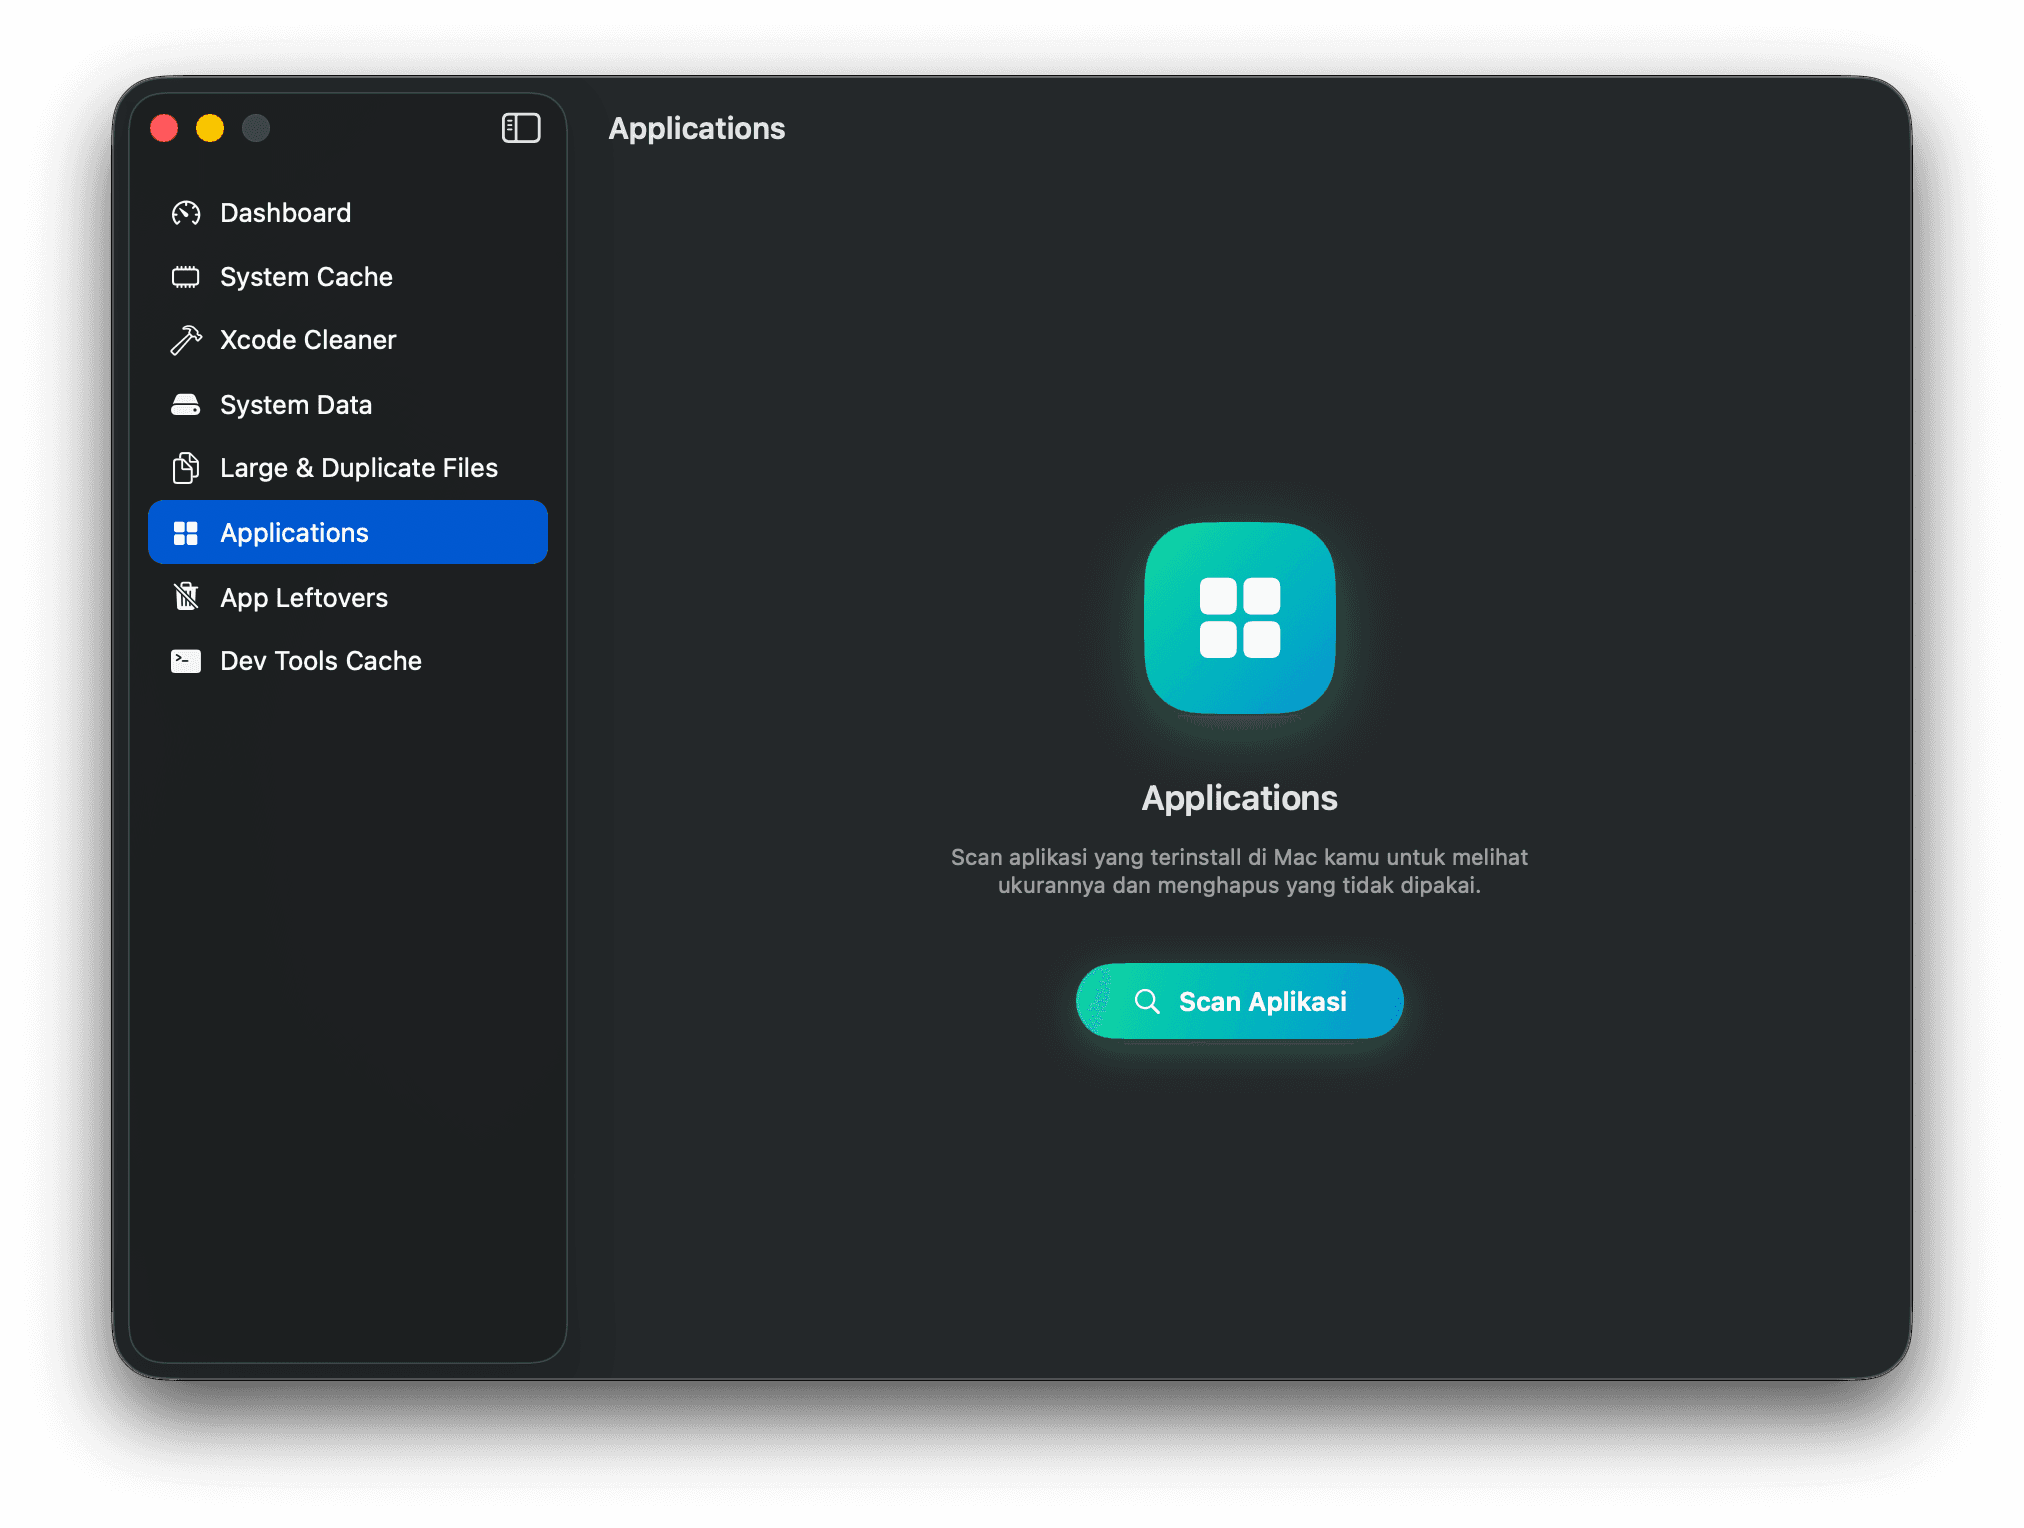The width and height of the screenshot is (2024, 1528).
Task: Click the magnifier icon in Scan Aplikasi button
Action: coord(1147,1001)
